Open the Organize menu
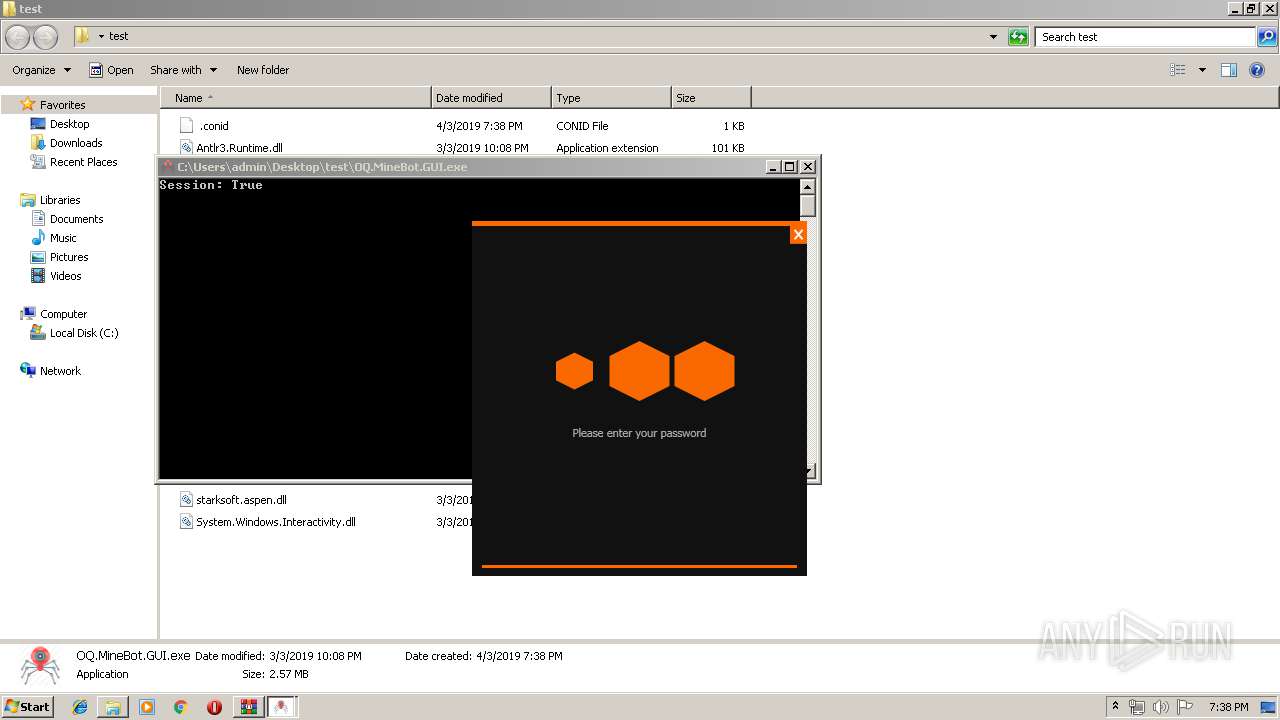This screenshot has height=720, width=1280. [41, 70]
